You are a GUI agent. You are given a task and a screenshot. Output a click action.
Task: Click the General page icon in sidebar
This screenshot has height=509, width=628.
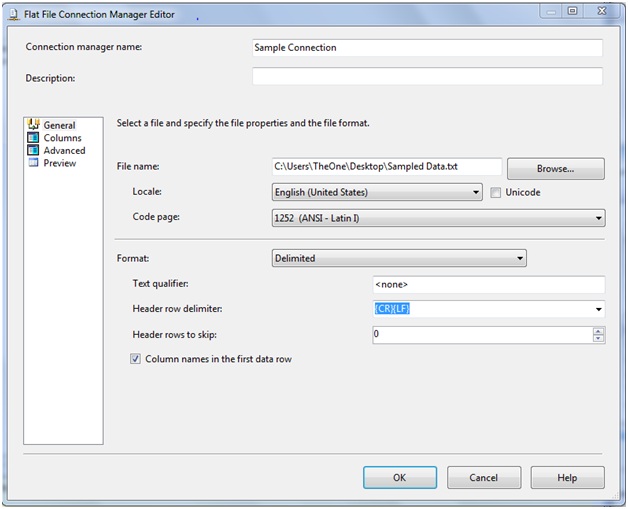coord(33,126)
